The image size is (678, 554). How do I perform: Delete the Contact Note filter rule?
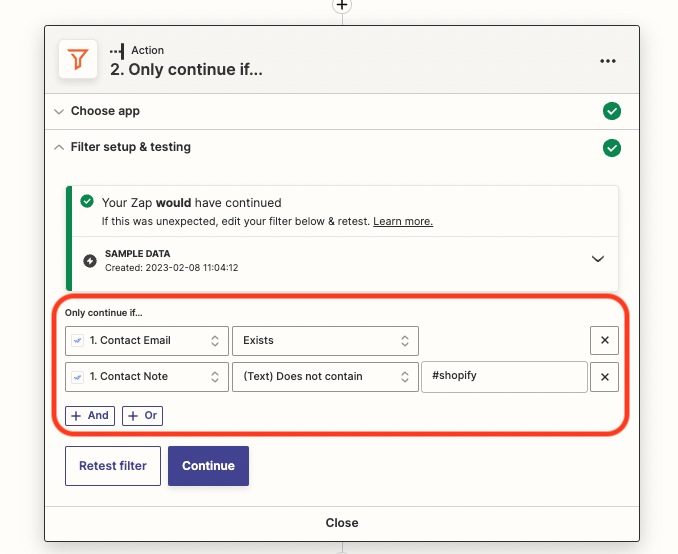click(604, 377)
